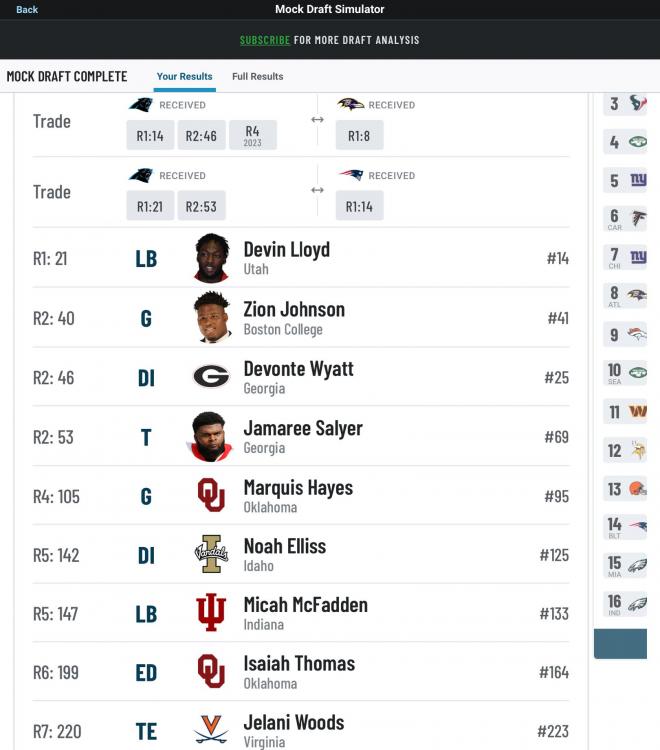Click the Oklahoma logo next to Marquis Hayes

[x=211, y=495]
